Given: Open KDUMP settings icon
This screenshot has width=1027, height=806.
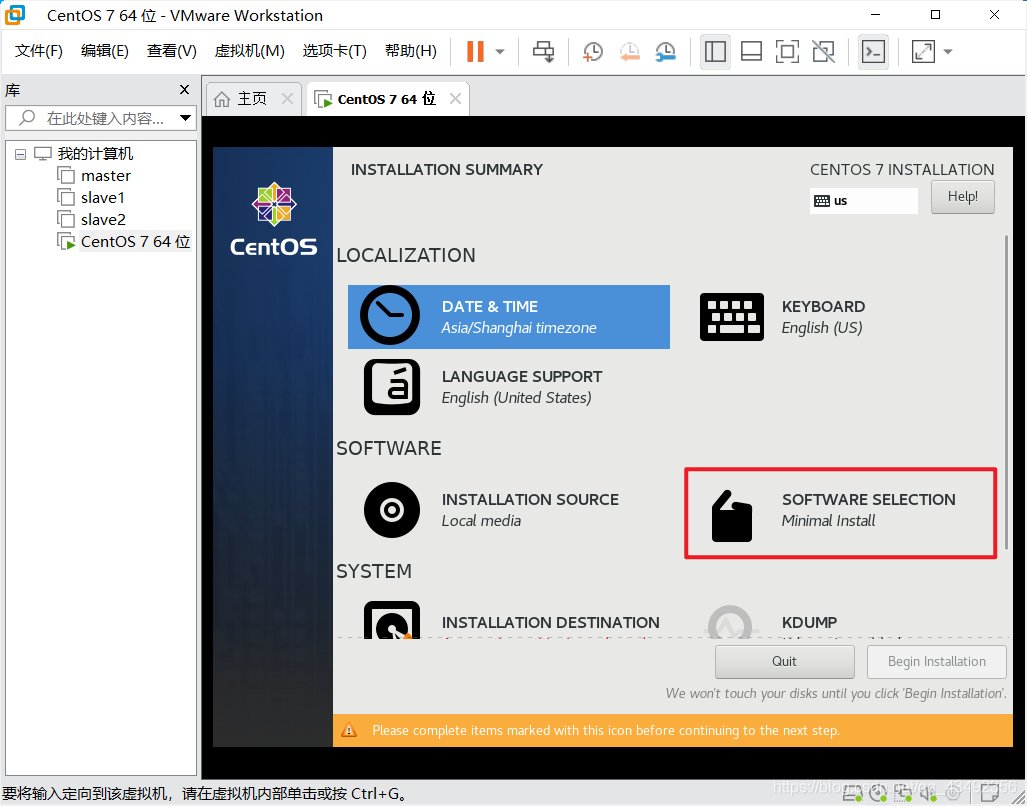Looking at the screenshot, I should pyautogui.click(x=730, y=622).
